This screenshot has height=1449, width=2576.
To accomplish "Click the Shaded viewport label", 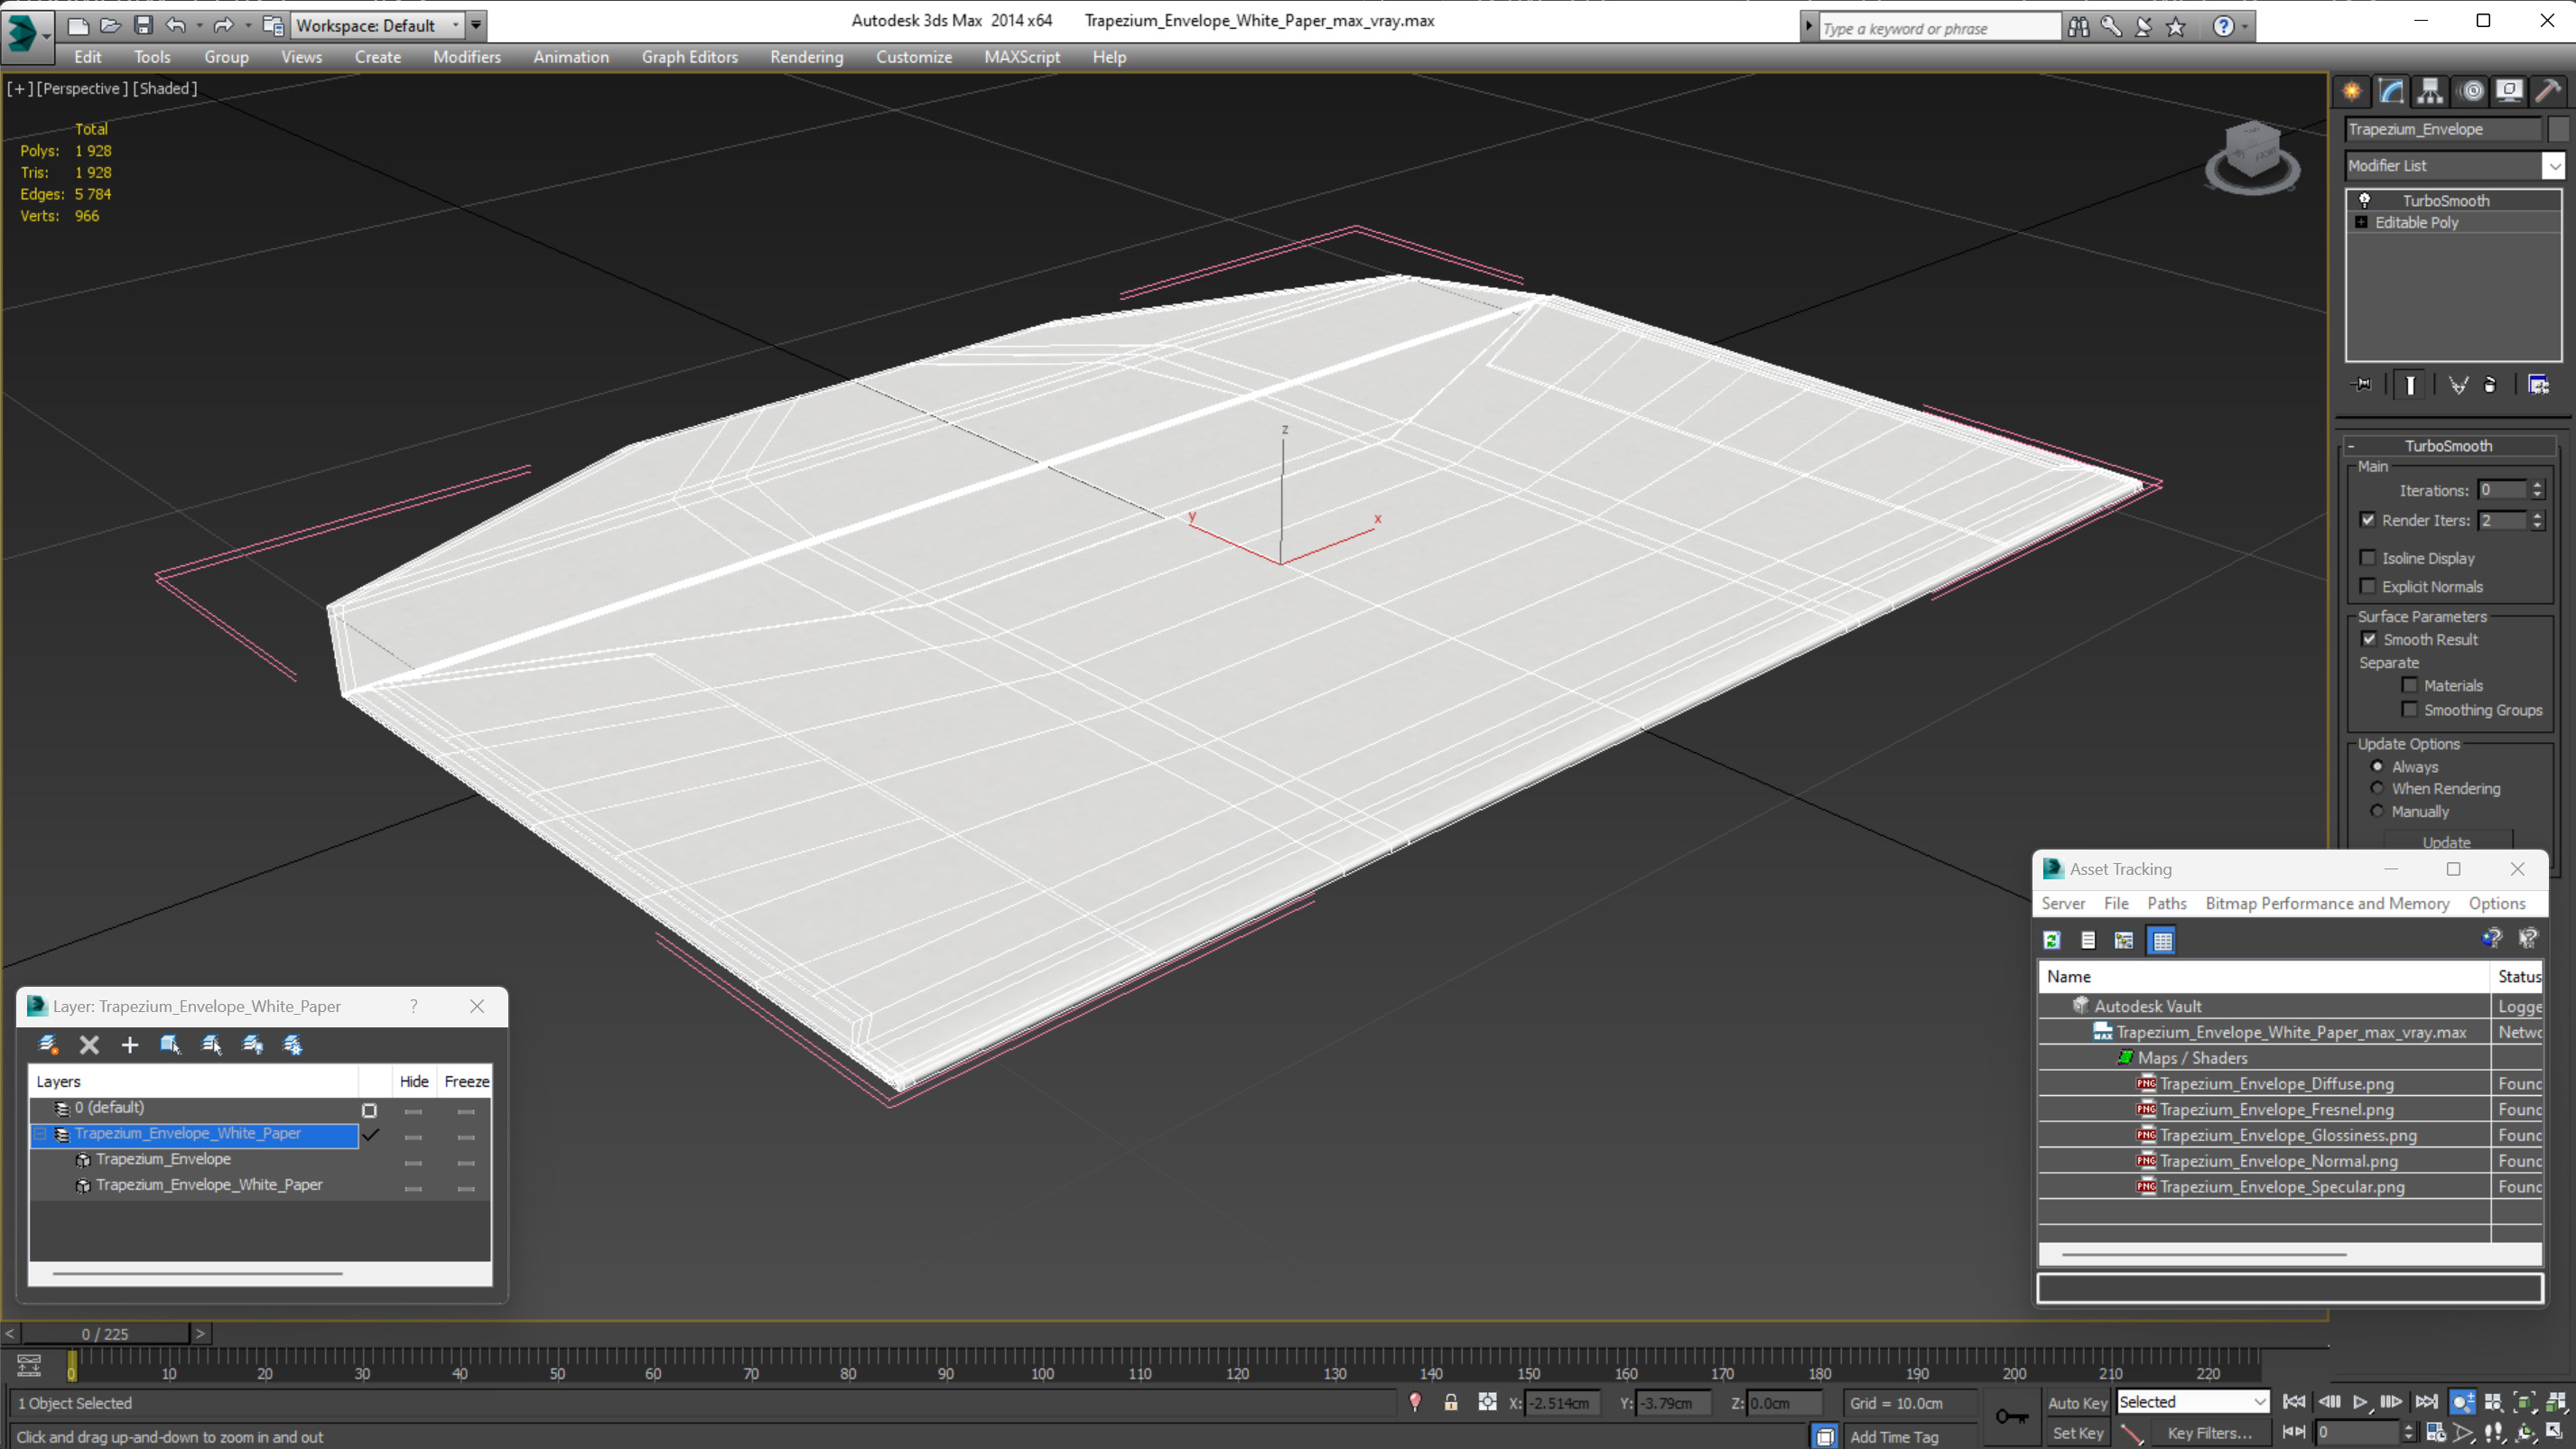I will [x=165, y=88].
